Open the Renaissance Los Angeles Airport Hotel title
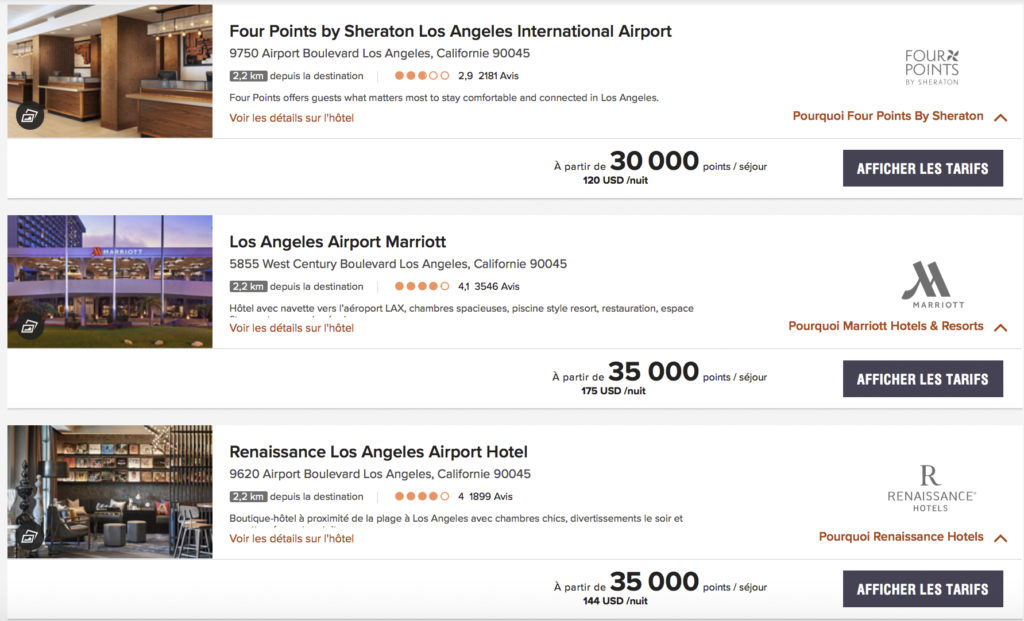This screenshot has width=1024, height=621. coord(378,452)
